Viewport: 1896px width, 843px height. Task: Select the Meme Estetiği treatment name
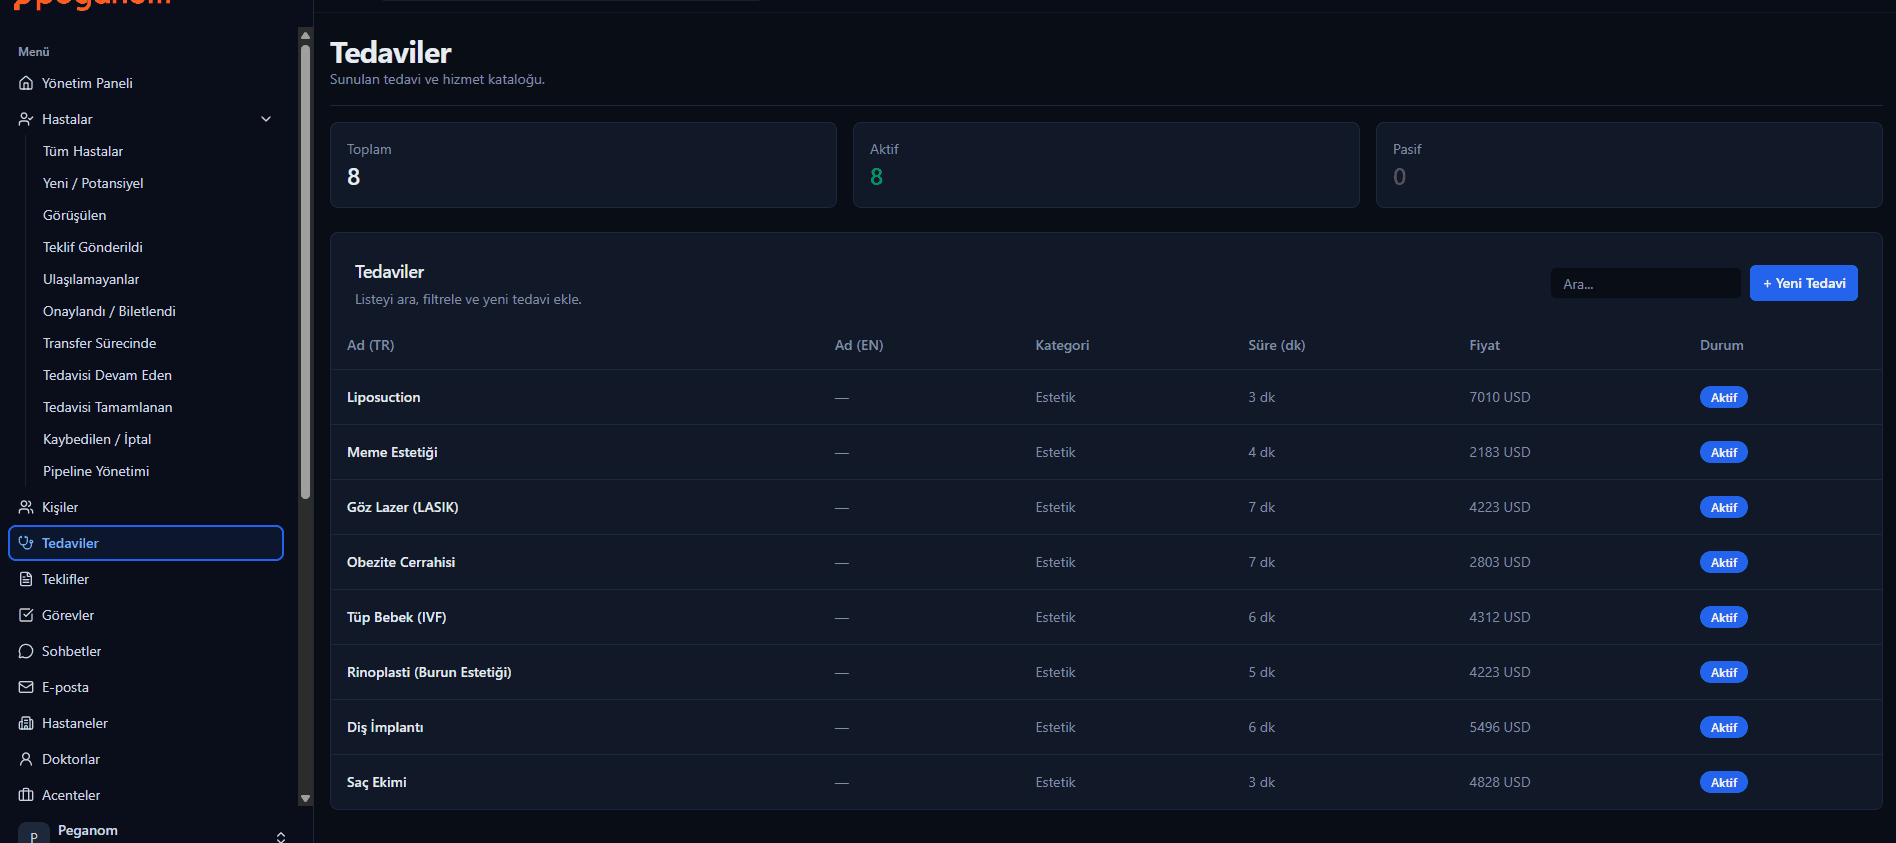[392, 452]
